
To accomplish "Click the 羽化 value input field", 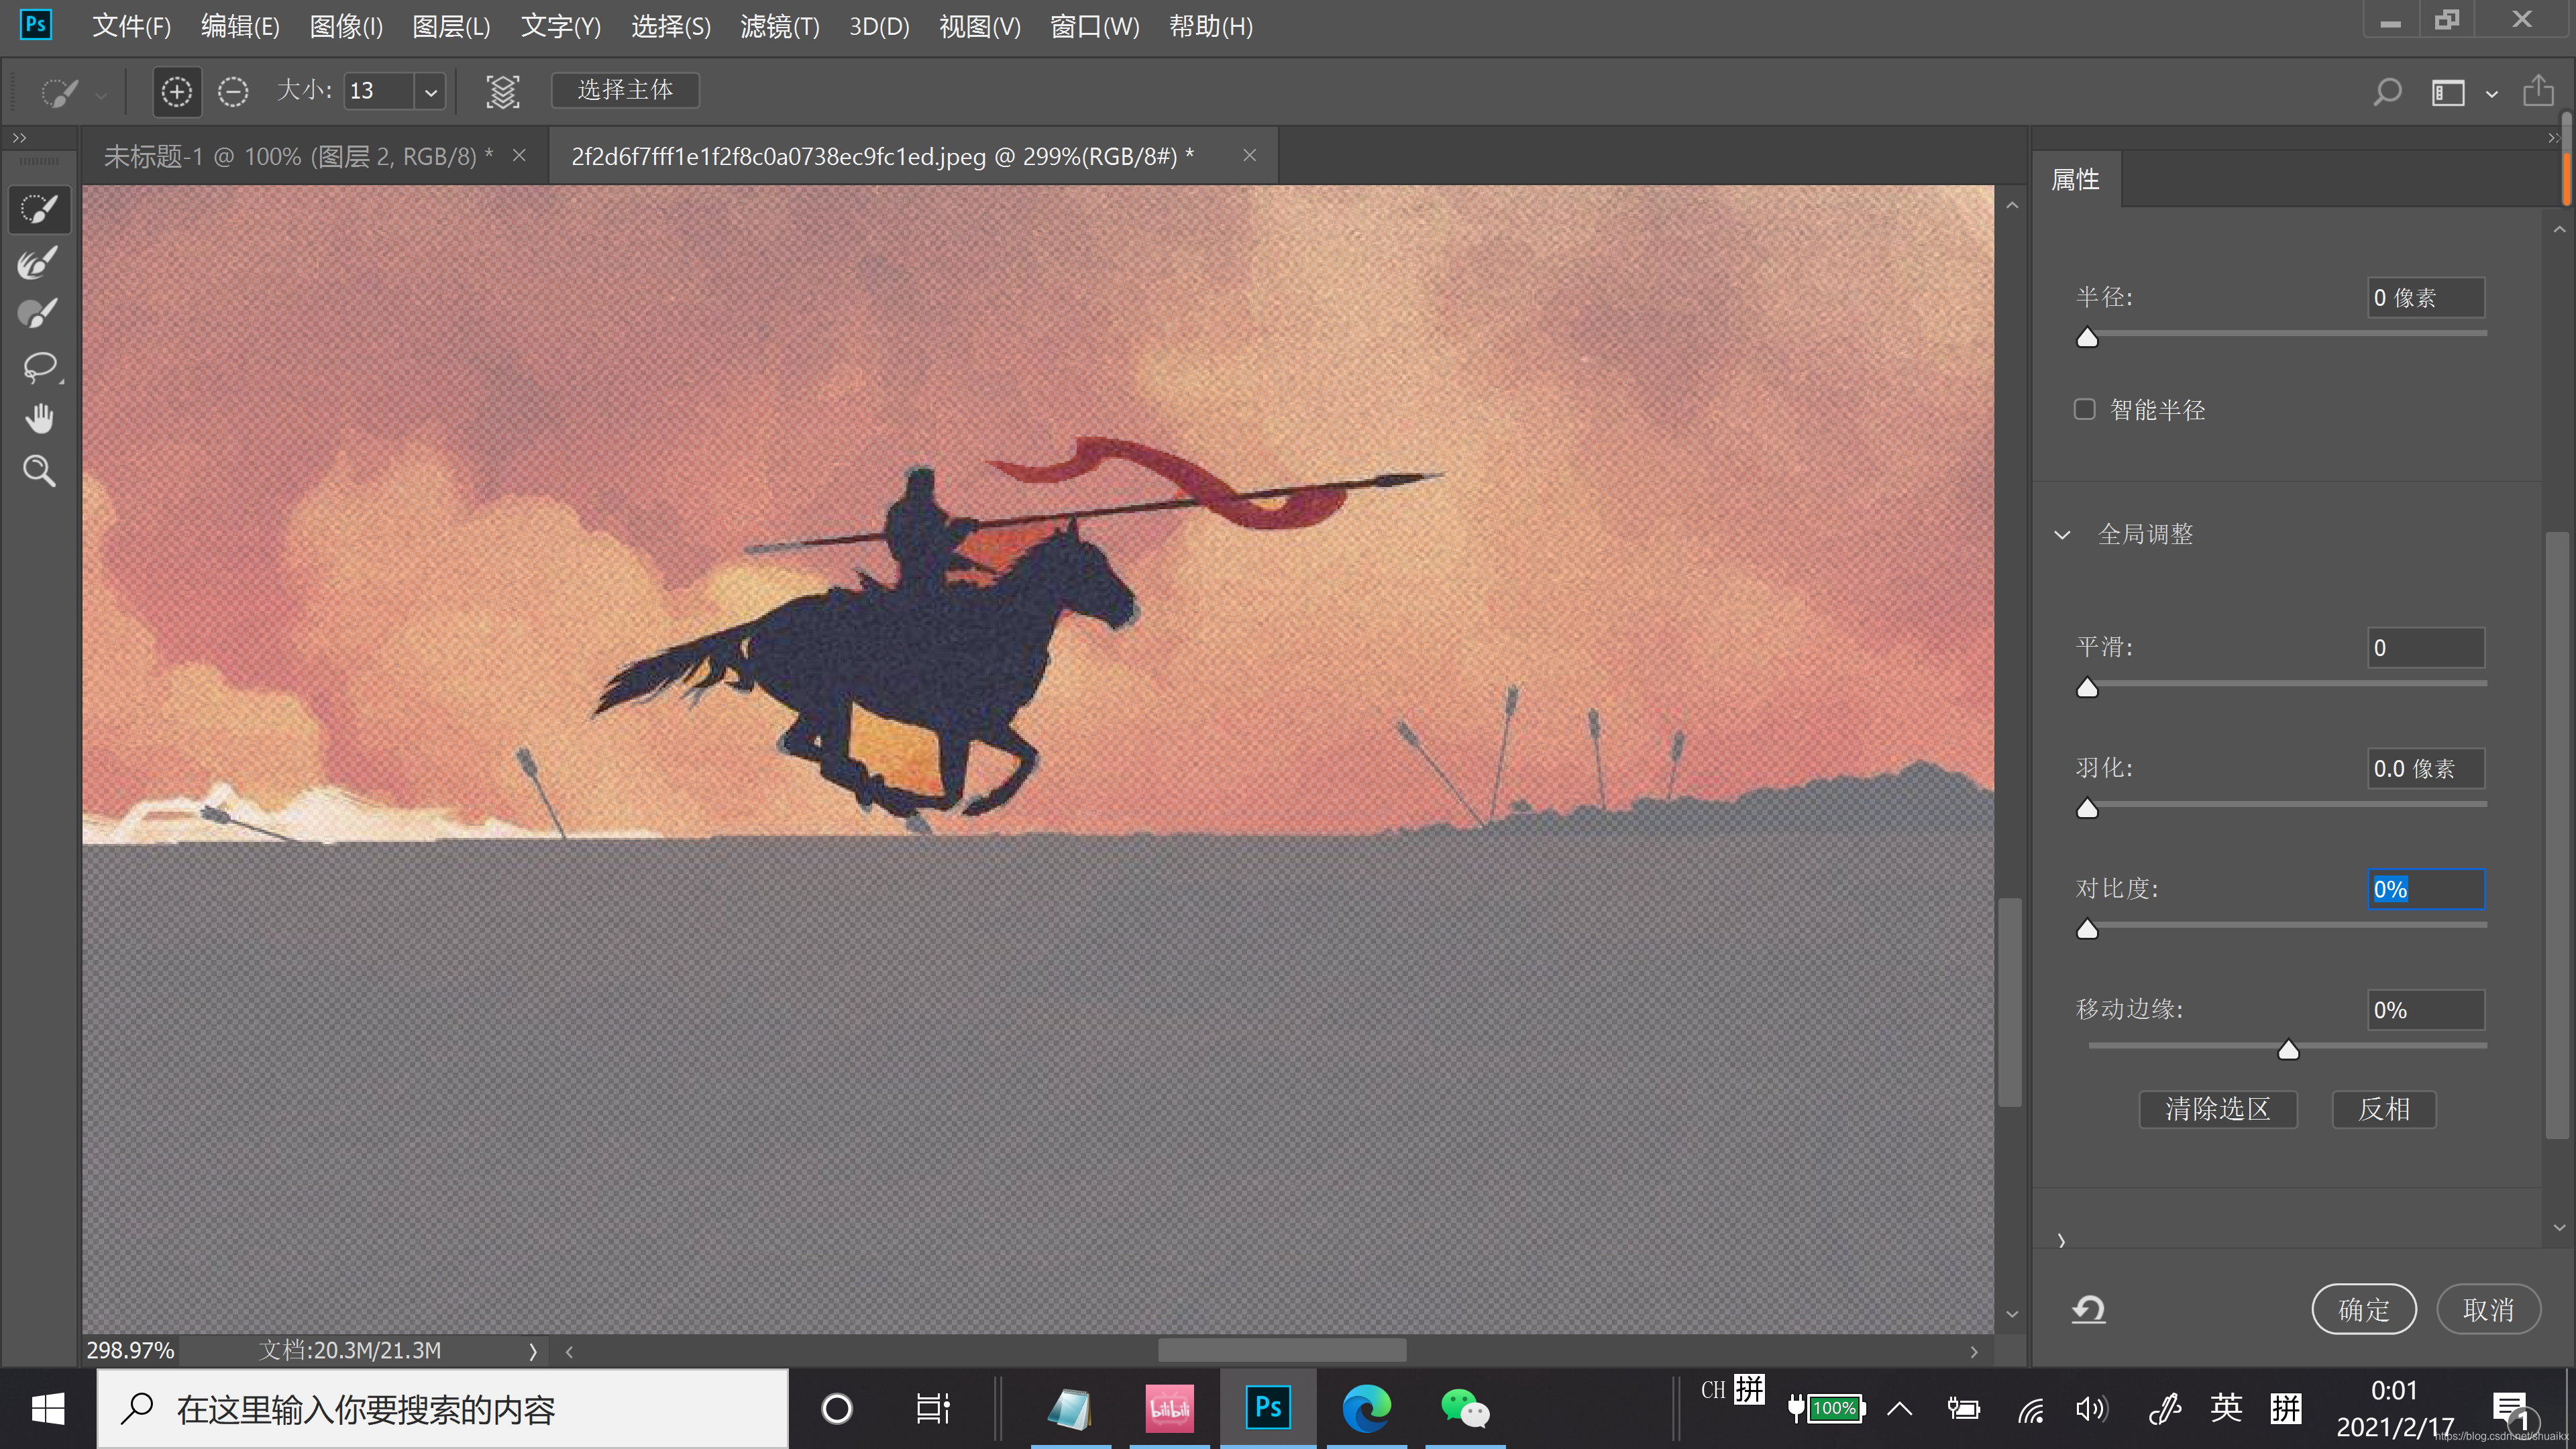I will point(2425,769).
